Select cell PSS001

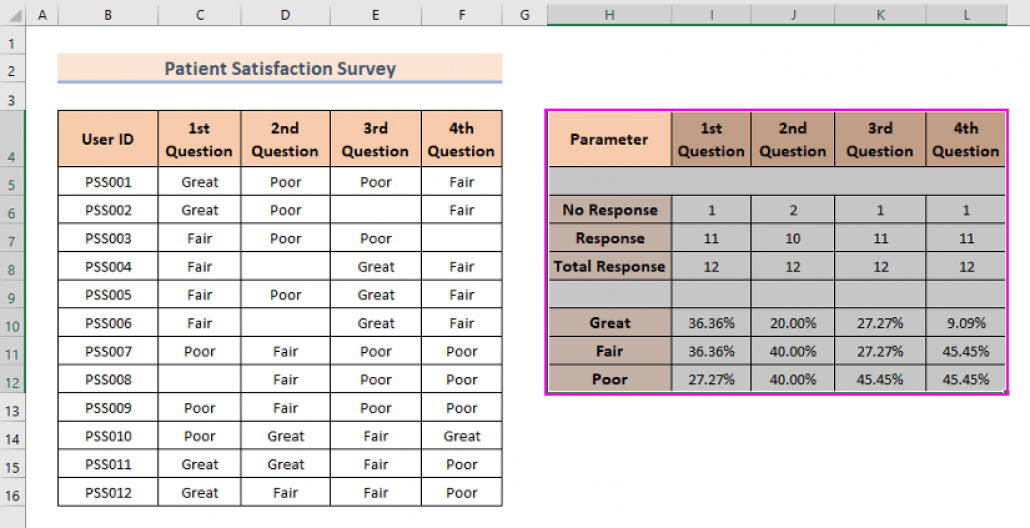[x=108, y=182]
